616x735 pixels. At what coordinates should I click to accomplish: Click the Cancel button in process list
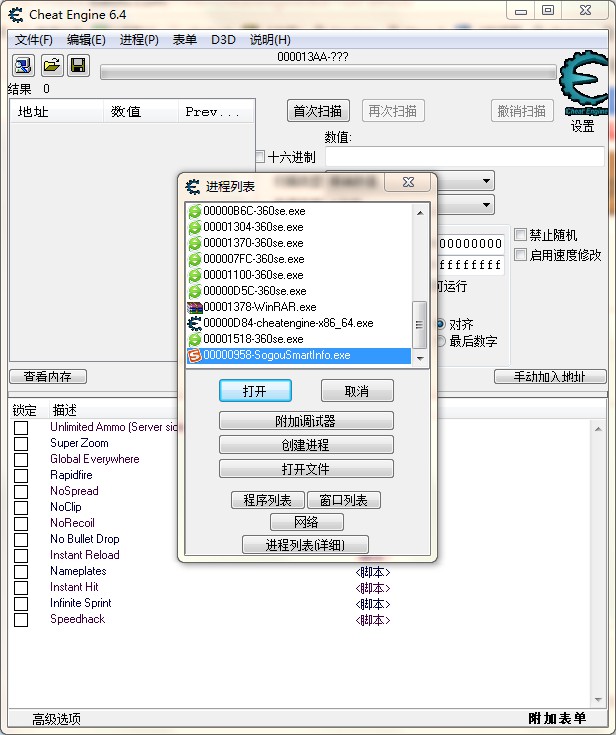tap(357, 390)
